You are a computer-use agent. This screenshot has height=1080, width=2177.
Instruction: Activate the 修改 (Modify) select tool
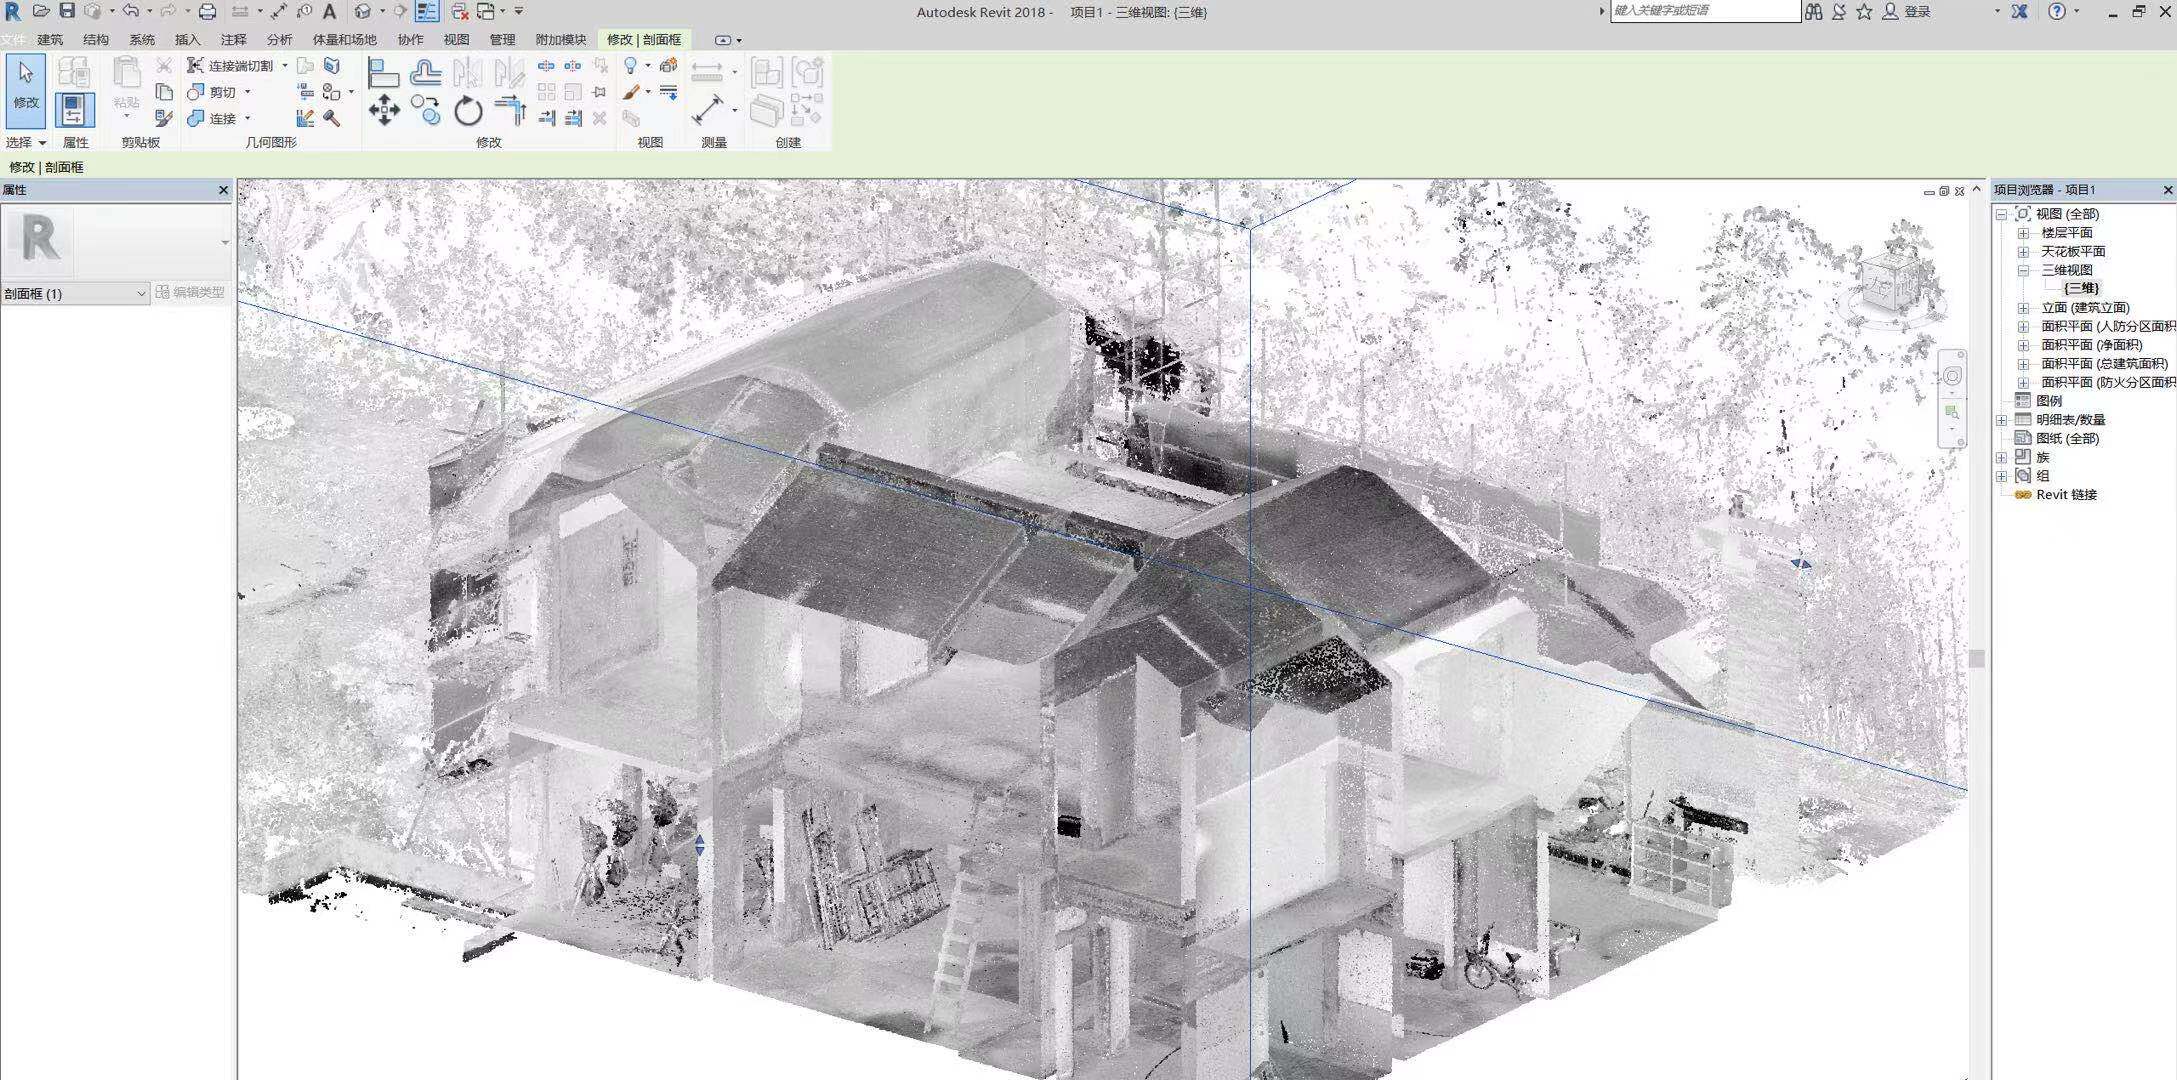[x=26, y=87]
